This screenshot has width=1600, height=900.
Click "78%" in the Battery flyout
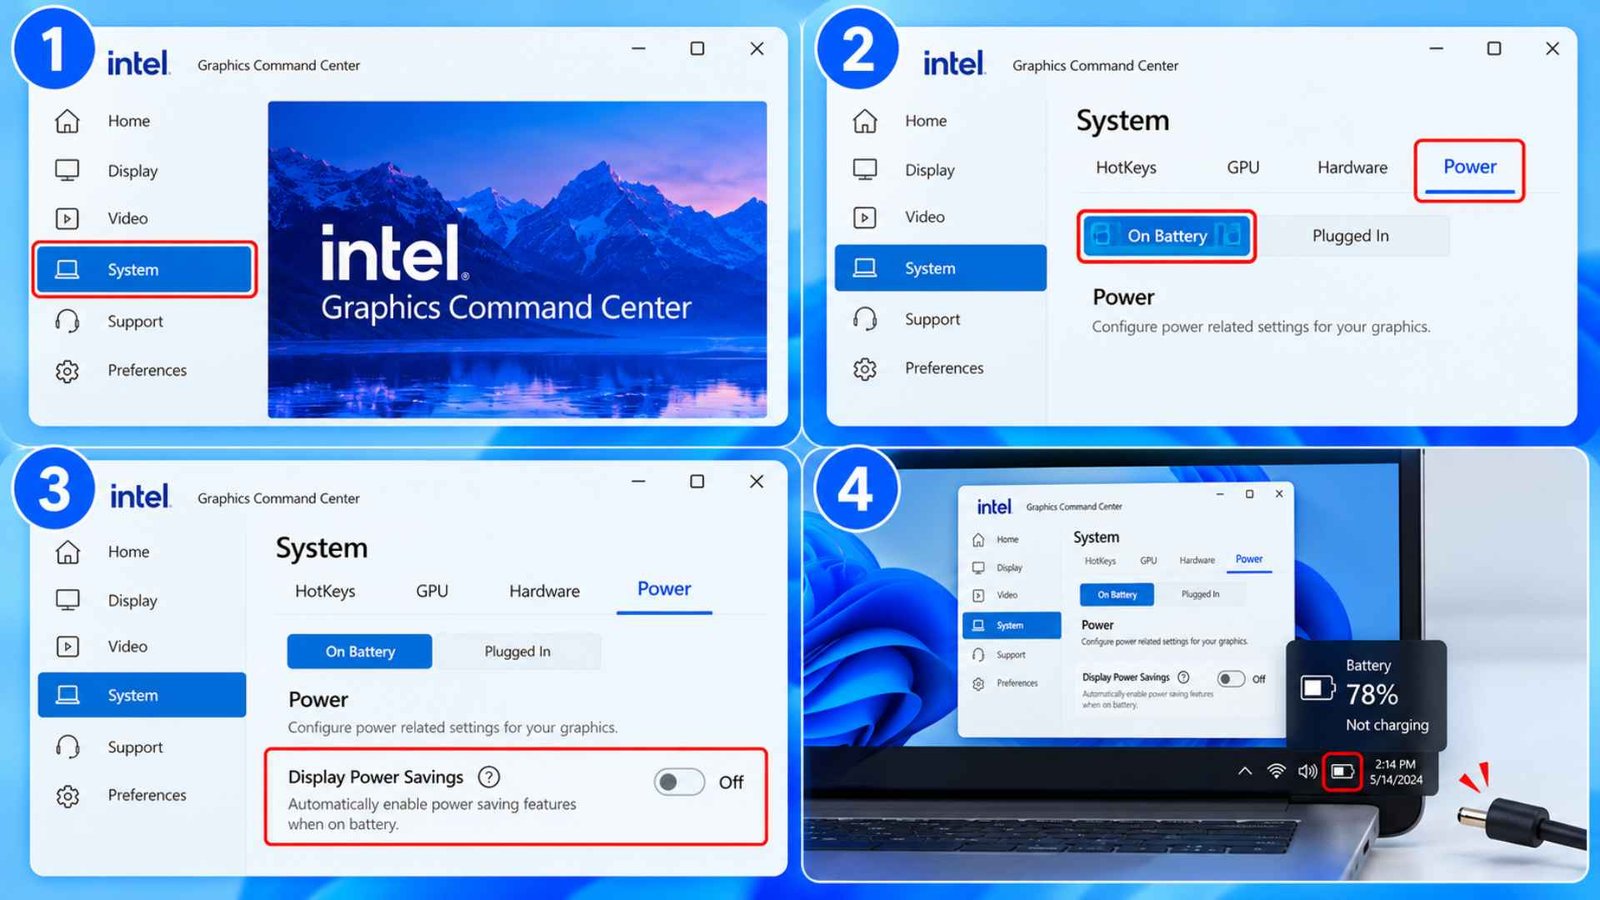[x=1372, y=694]
